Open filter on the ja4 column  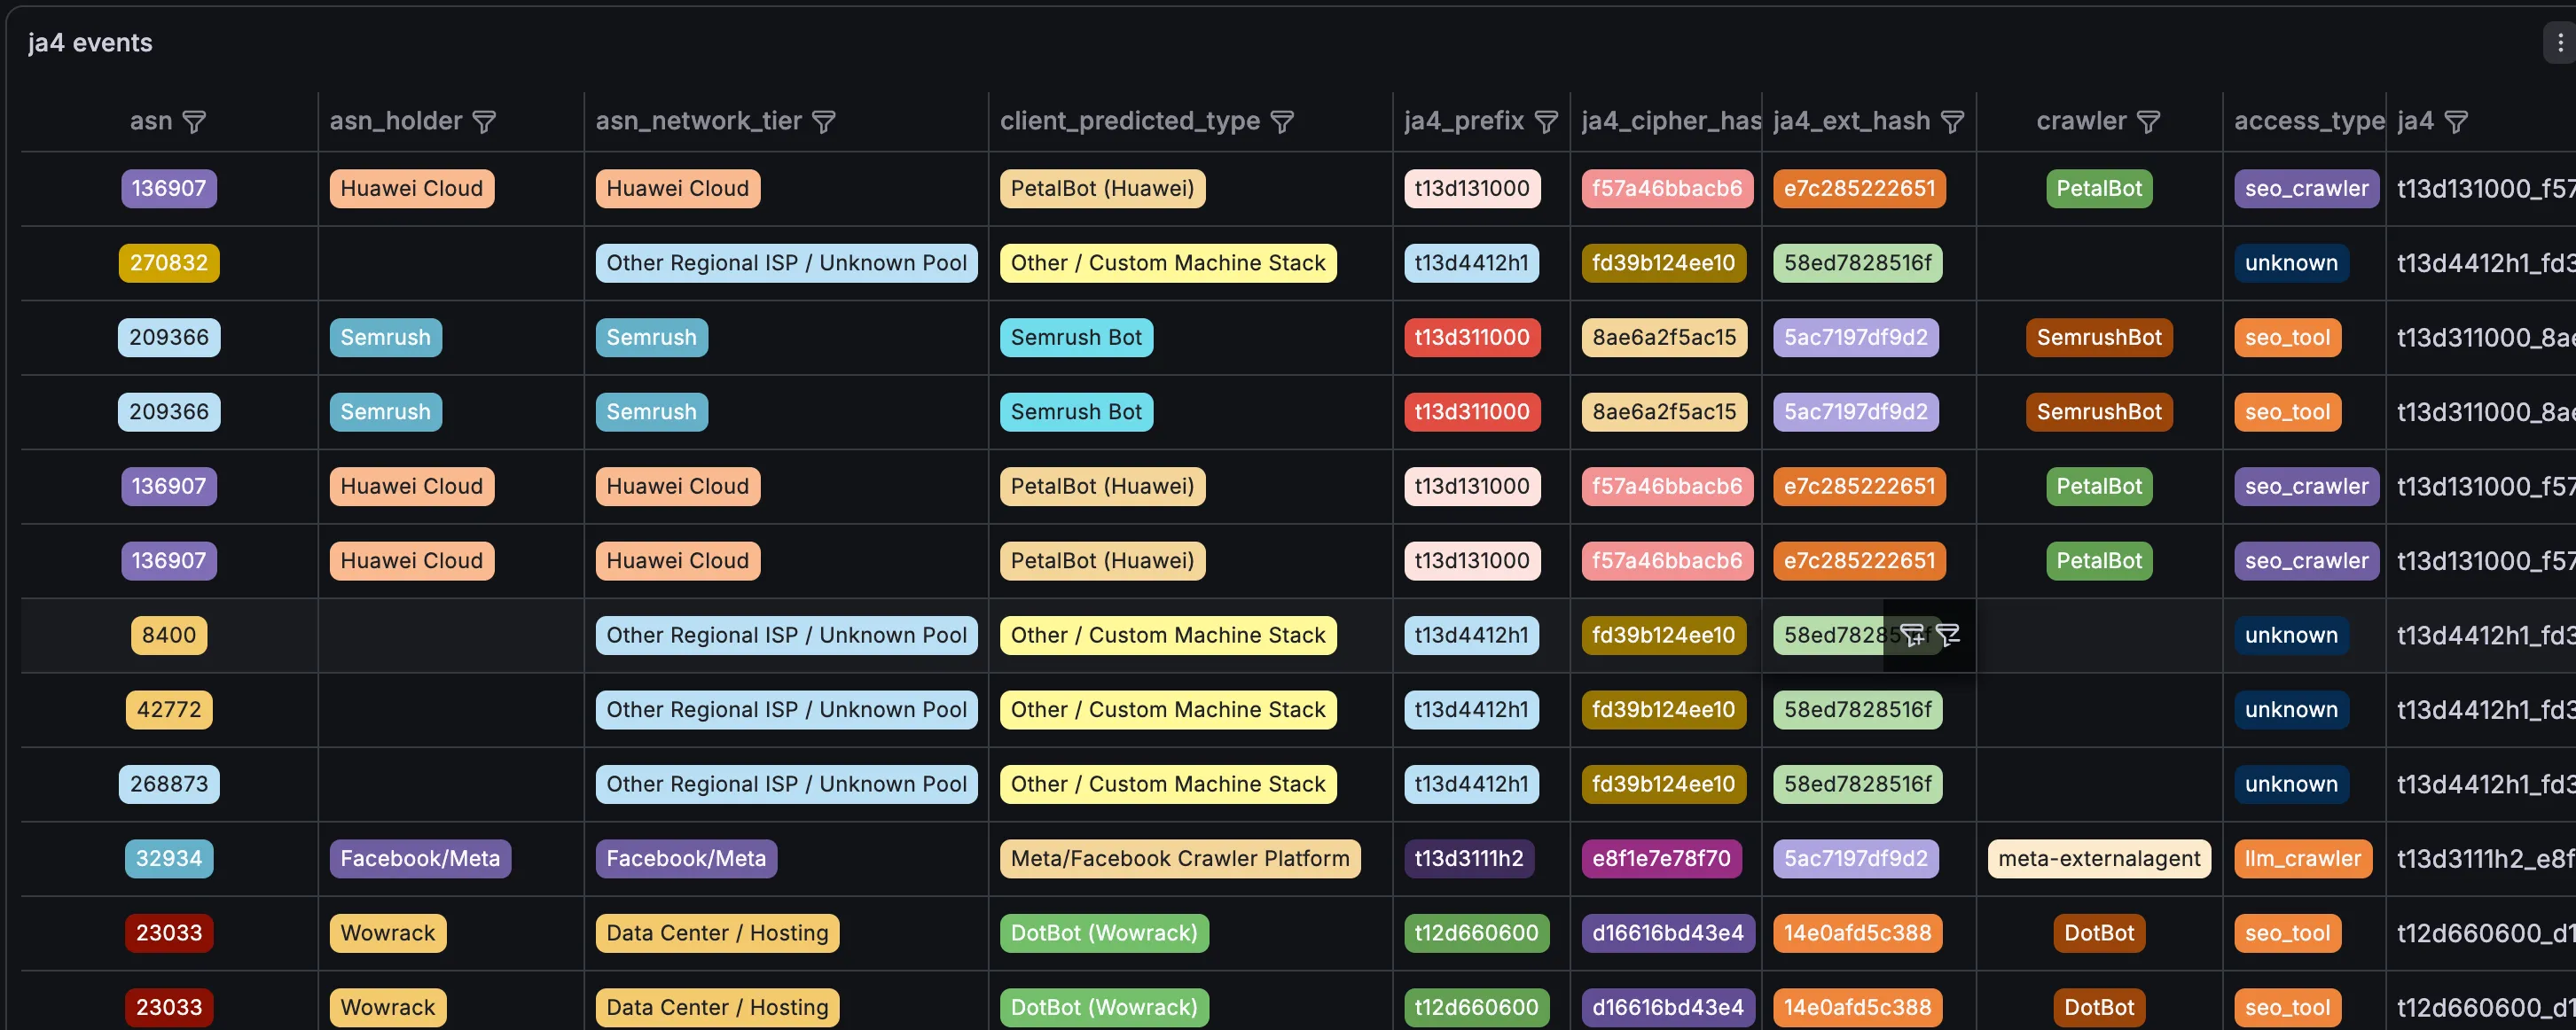point(2455,122)
